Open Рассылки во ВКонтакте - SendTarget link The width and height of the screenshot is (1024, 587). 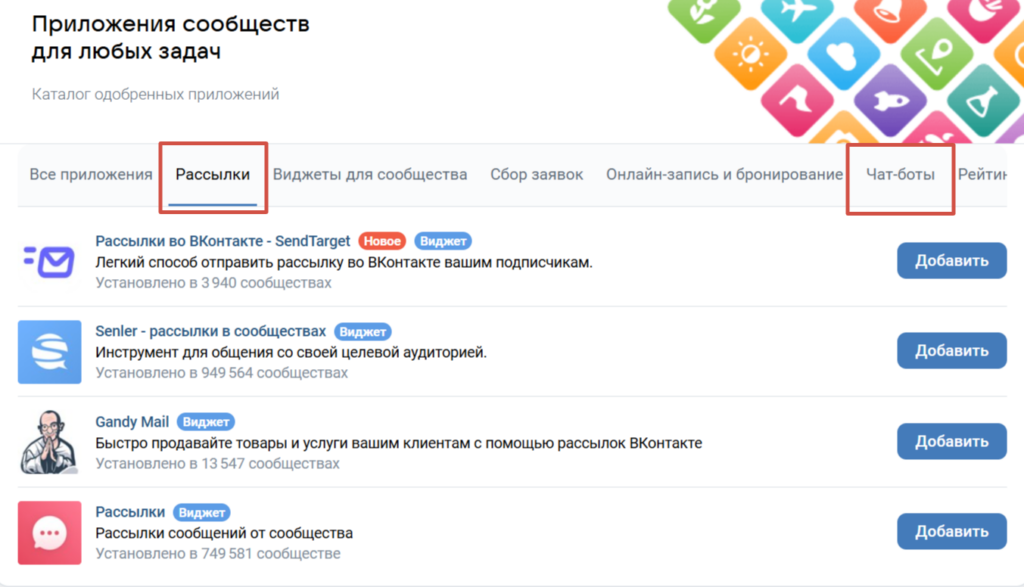point(223,241)
